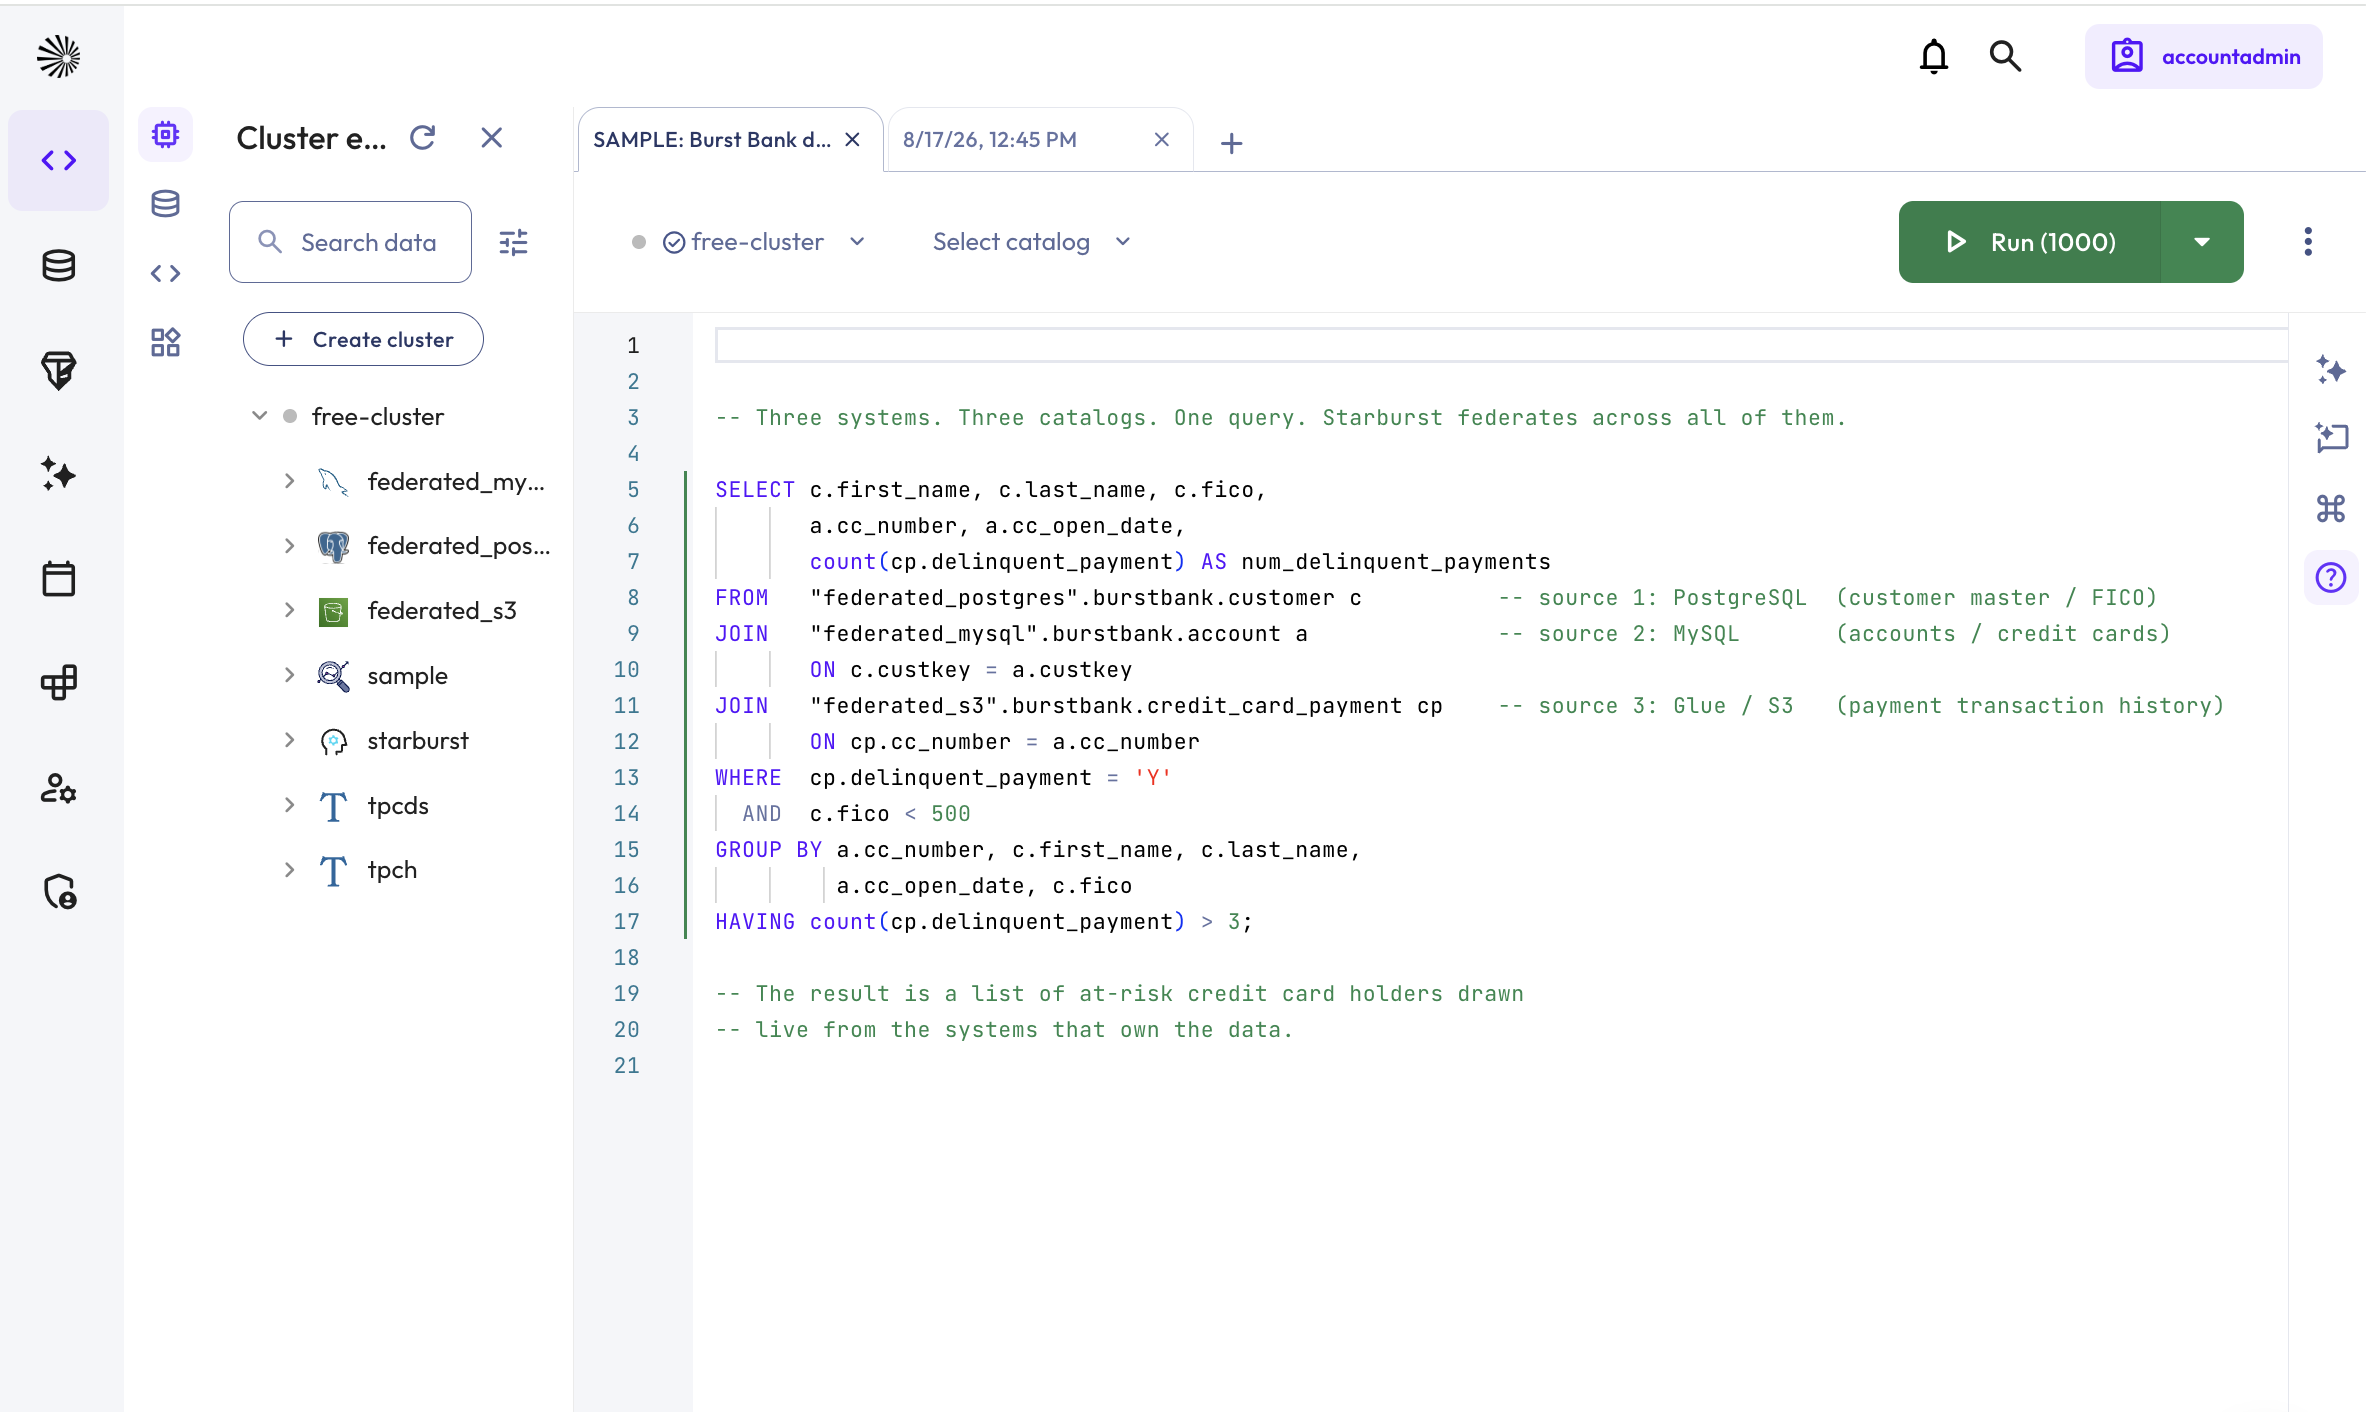The width and height of the screenshot is (2366, 1412).
Task: Open the AI assistant sparkle in editor
Action: tap(2331, 370)
